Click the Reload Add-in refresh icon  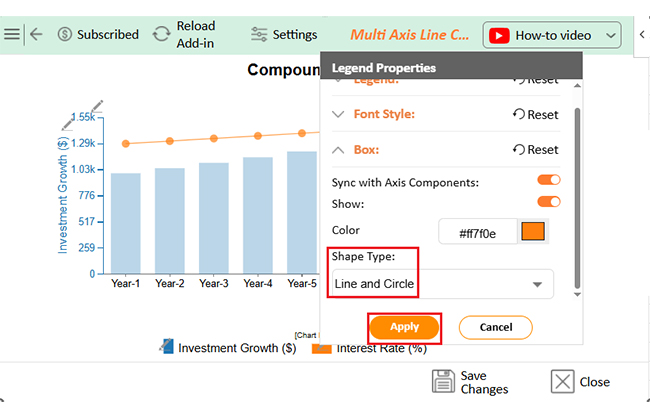coord(161,34)
